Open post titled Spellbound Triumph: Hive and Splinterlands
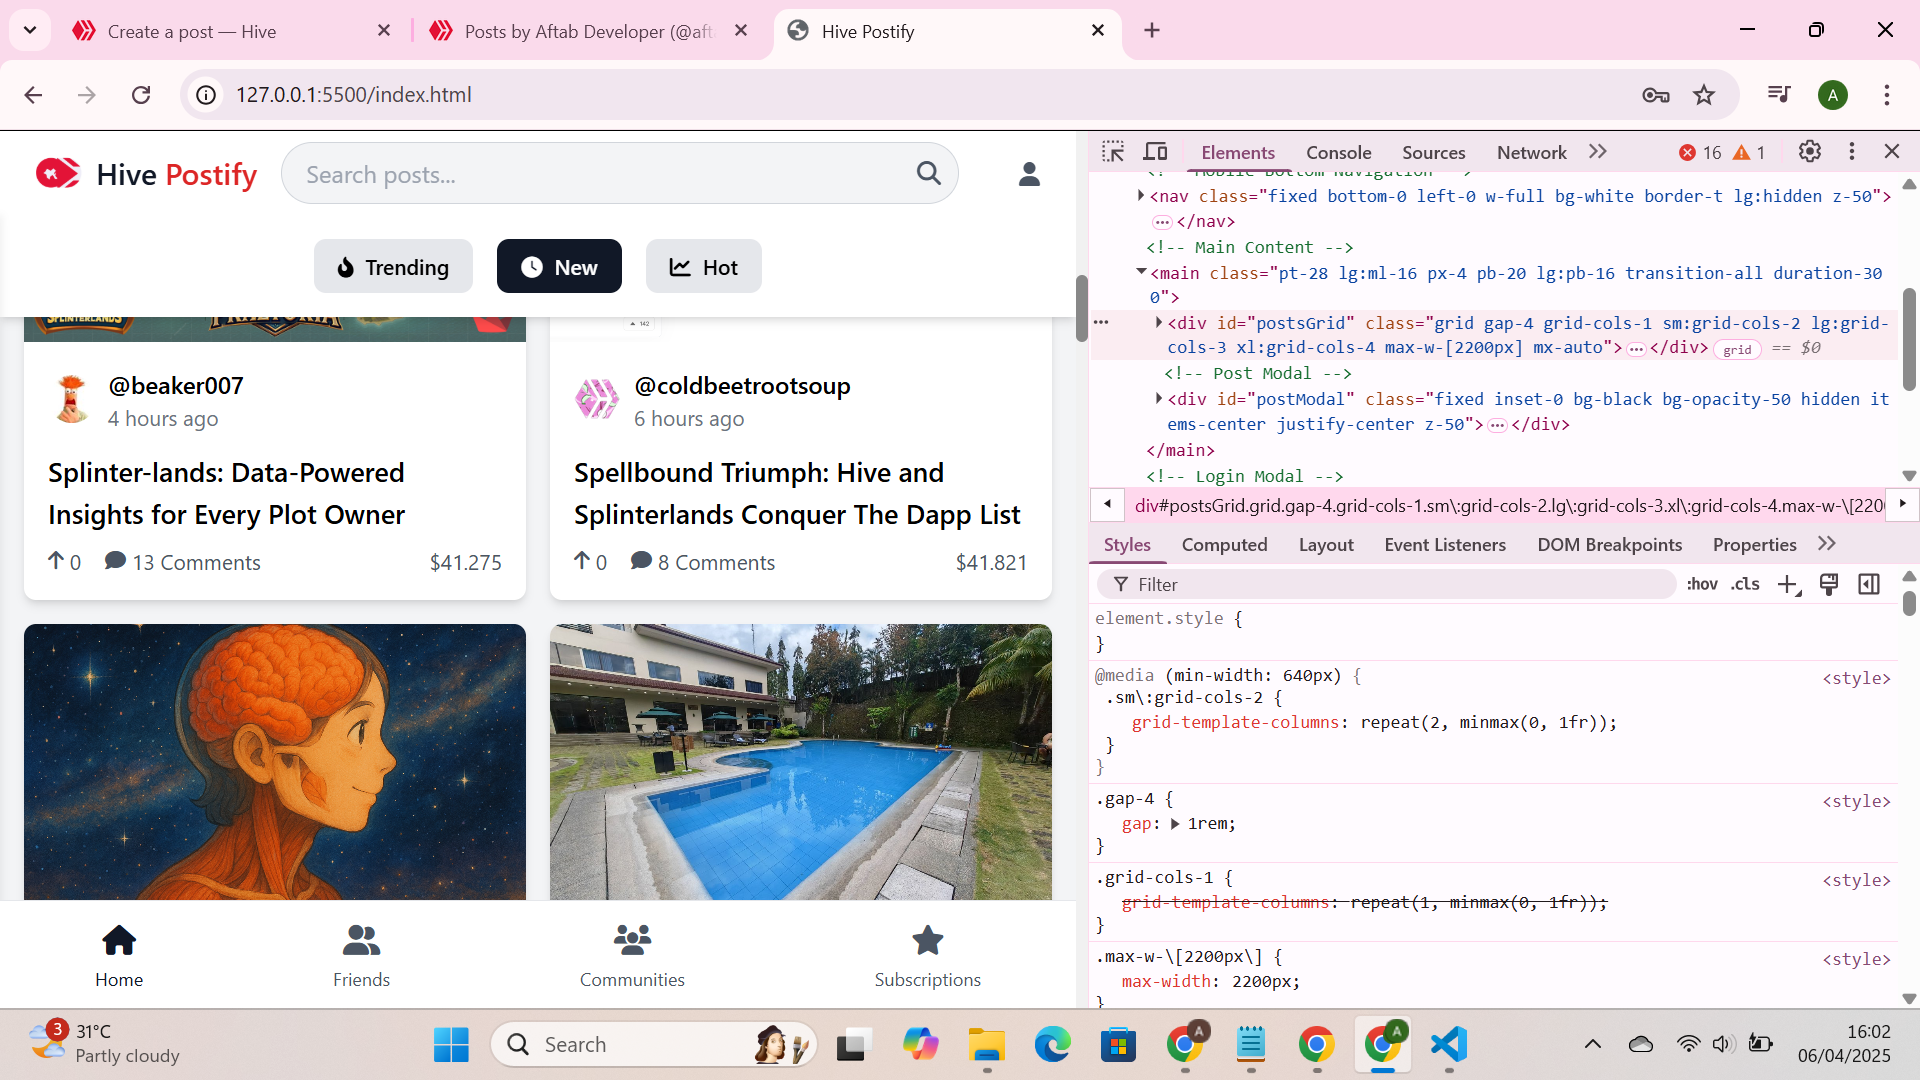 [x=797, y=494]
